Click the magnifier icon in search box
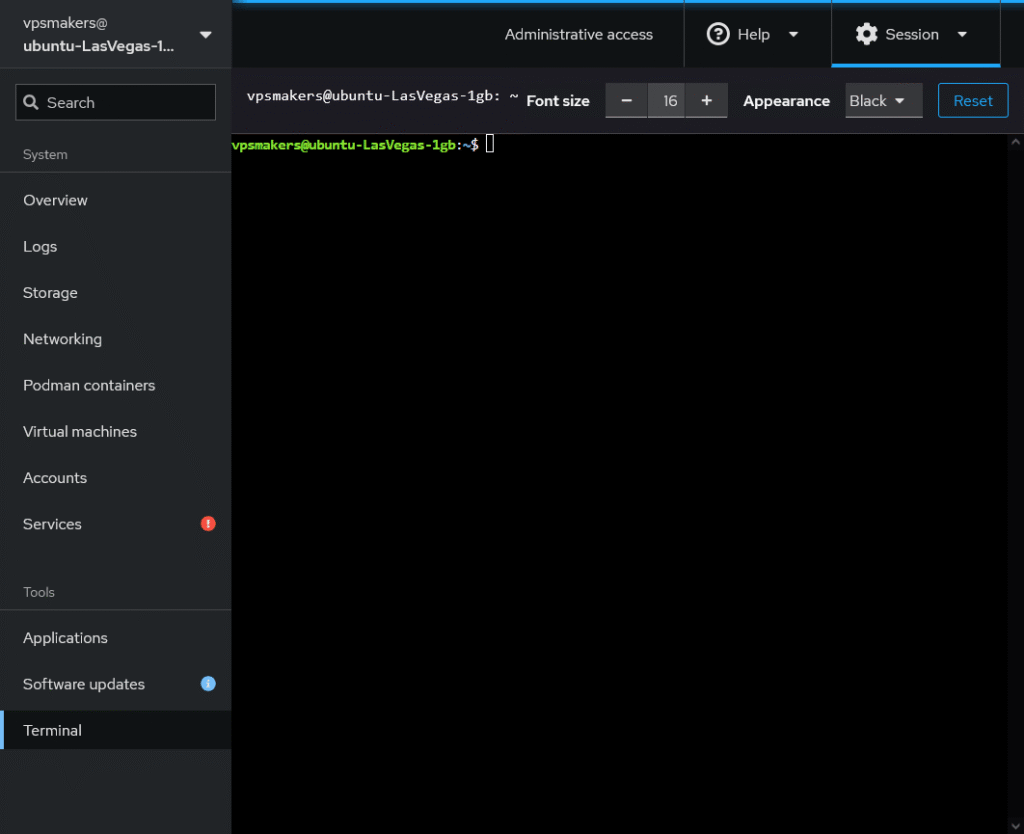The image size is (1024, 834). click(x=31, y=103)
